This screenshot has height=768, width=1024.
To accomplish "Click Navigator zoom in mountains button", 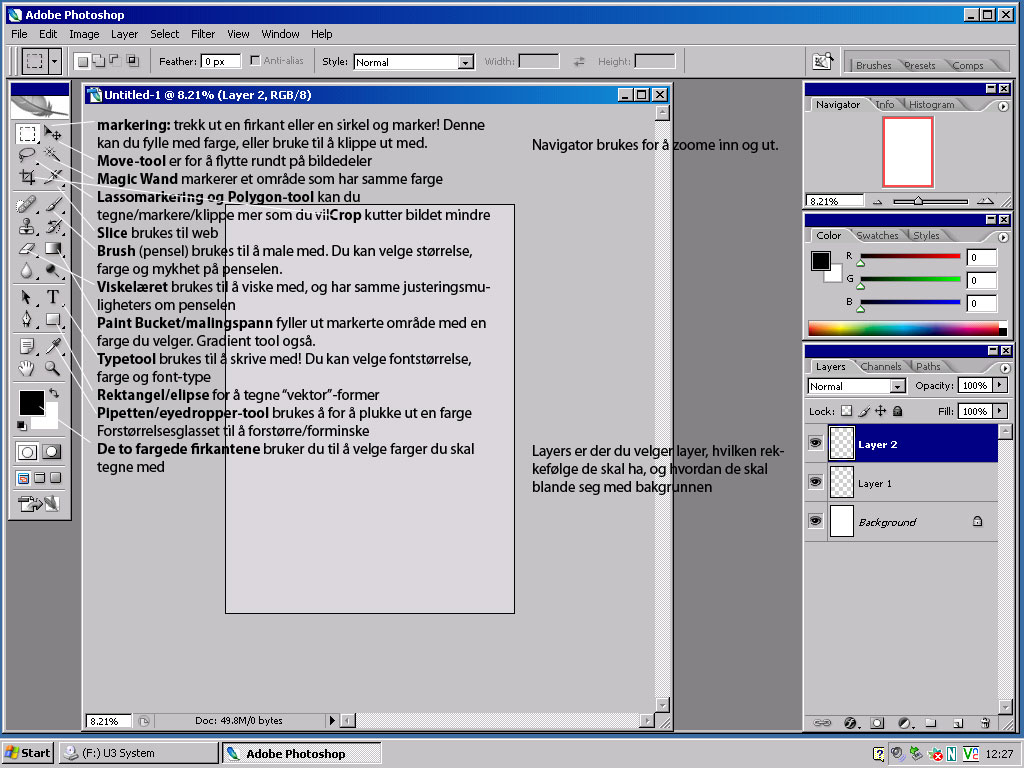I will click(985, 201).
